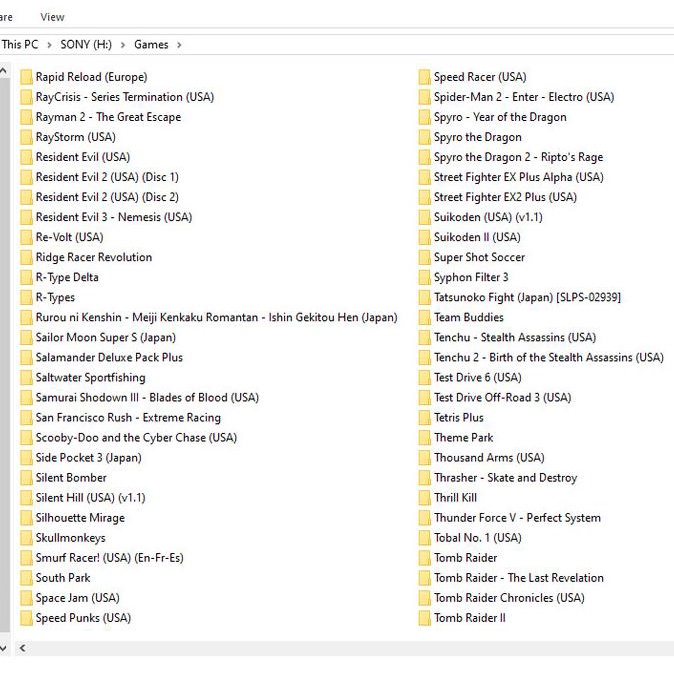Screen dimensions: 674x674
Task: Click the text Test Drive Off-Road 3 (USA)
Action: tap(502, 398)
